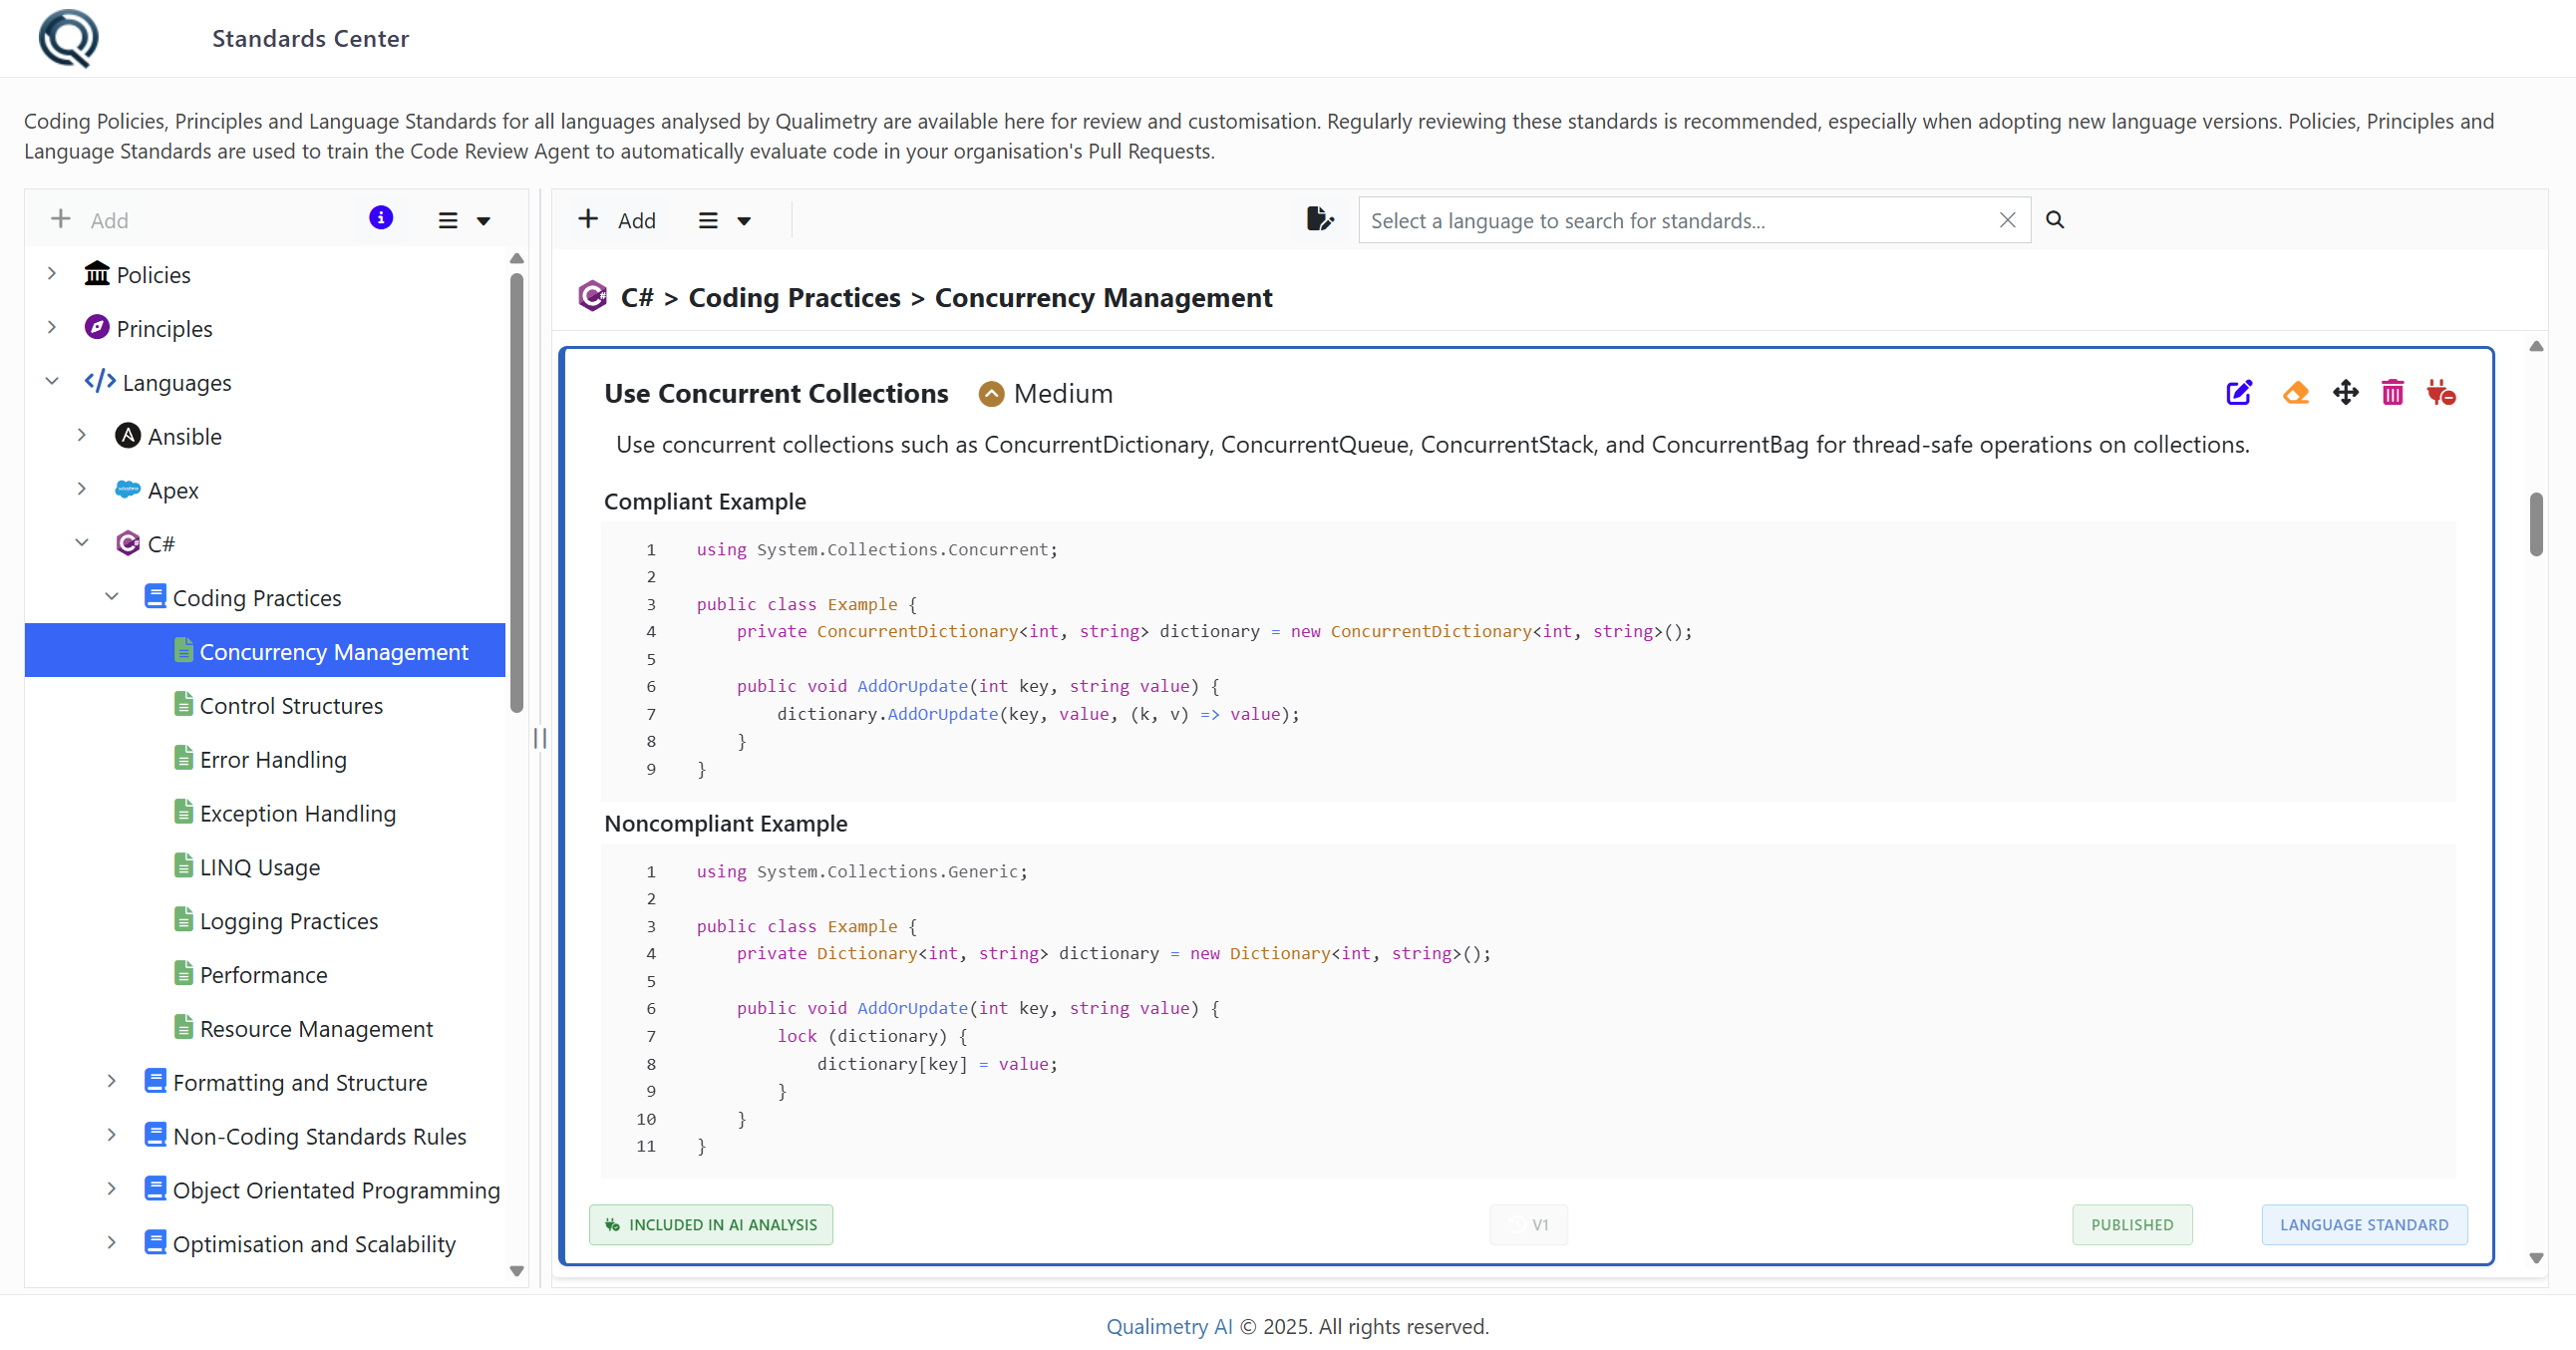Click the orange eraser icon on the standard card
Screen dimensions: 2576x1350
(x=2296, y=393)
